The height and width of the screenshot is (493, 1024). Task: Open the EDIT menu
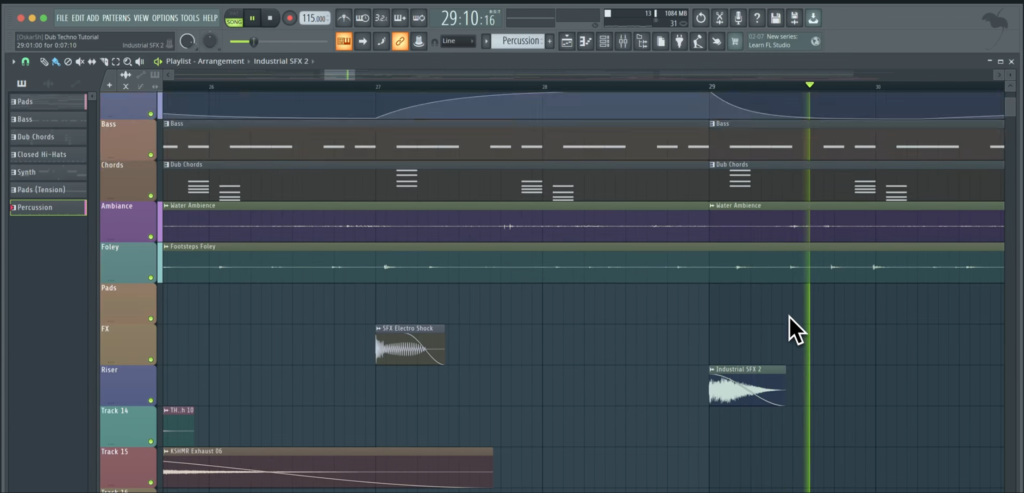pos(78,18)
